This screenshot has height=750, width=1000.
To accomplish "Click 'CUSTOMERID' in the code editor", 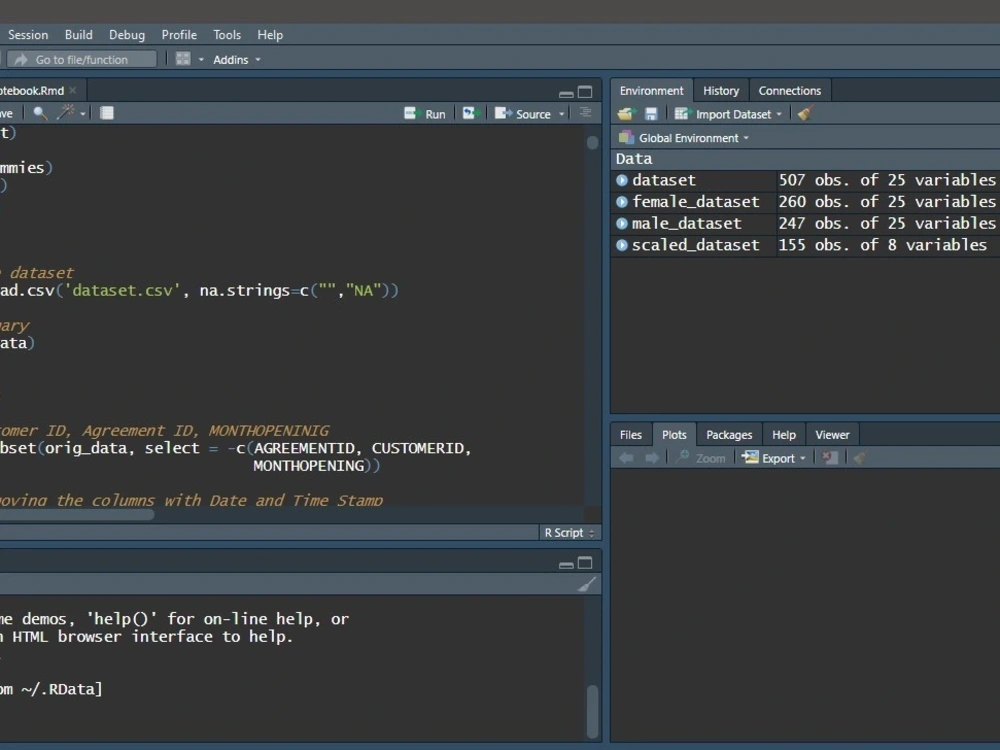I will tap(418, 448).
